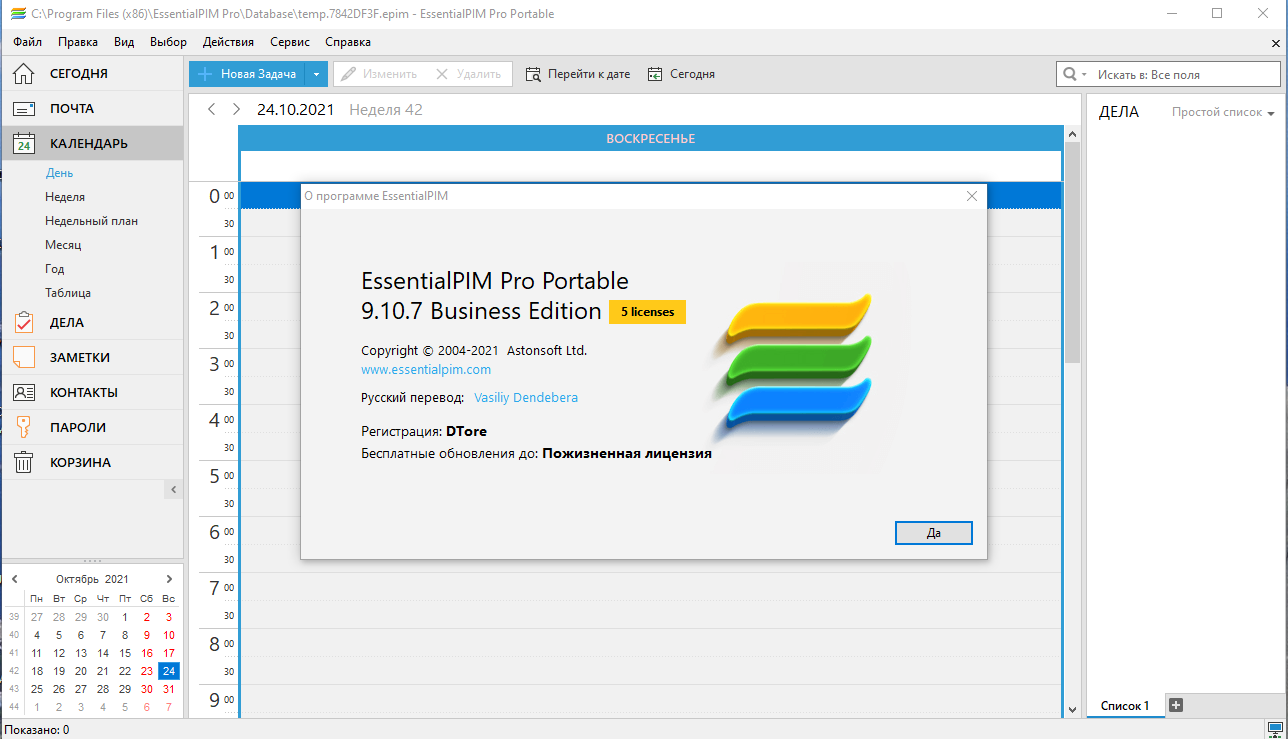Open the To-Do (ДЕЛА) clipboard icon in sidebar
The height and width of the screenshot is (739, 1288).
[x=24, y=322]
